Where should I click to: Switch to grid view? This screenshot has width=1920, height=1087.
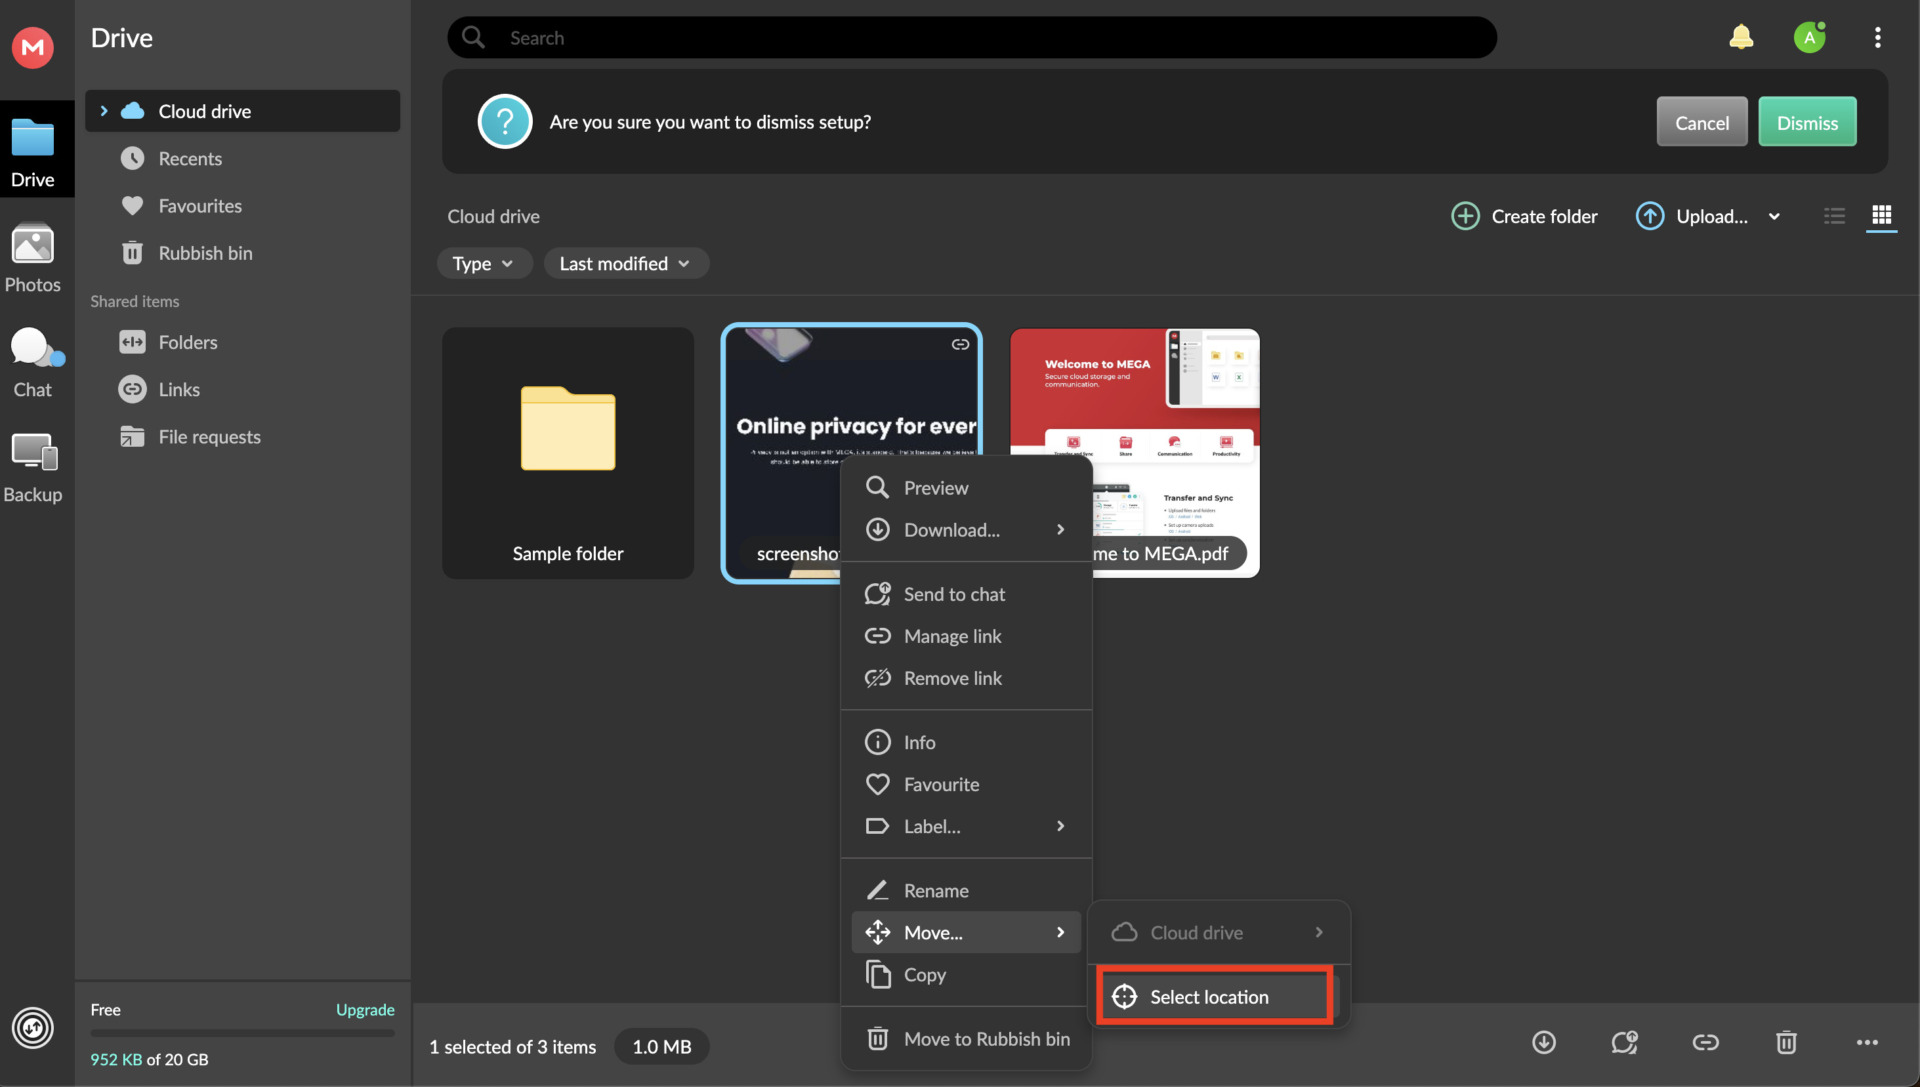(1881, 216)
